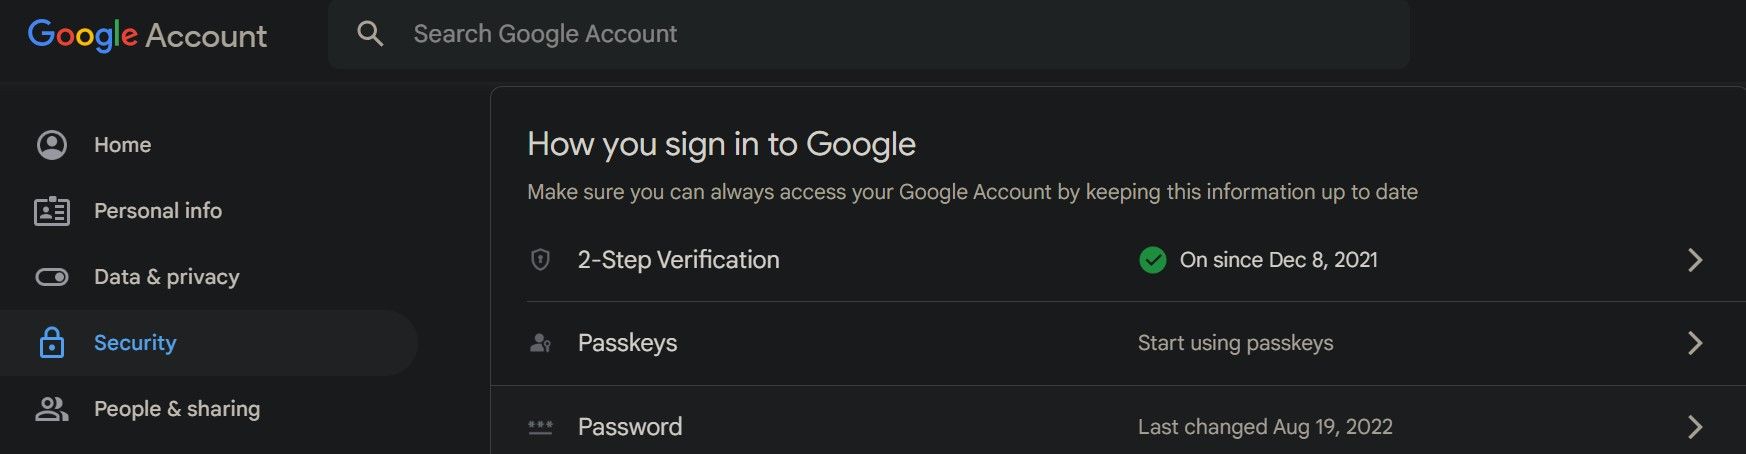Click the Google Account logo
The width and height of the screenshot is (1746, 454).
pos(147,35)
